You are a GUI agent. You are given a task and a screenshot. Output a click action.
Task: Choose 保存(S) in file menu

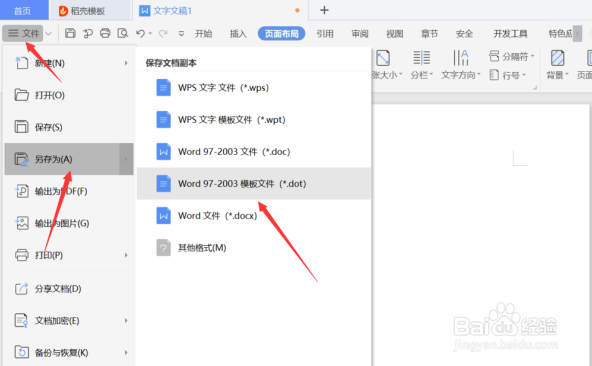[x=69, y=127]
